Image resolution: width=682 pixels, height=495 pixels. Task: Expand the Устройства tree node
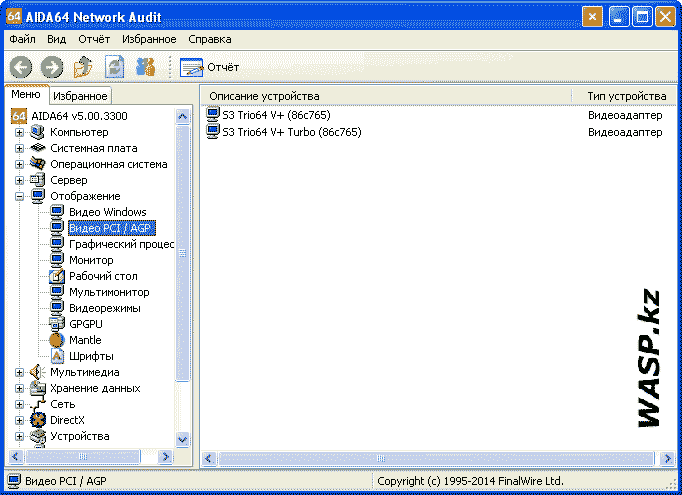point(19,436)
